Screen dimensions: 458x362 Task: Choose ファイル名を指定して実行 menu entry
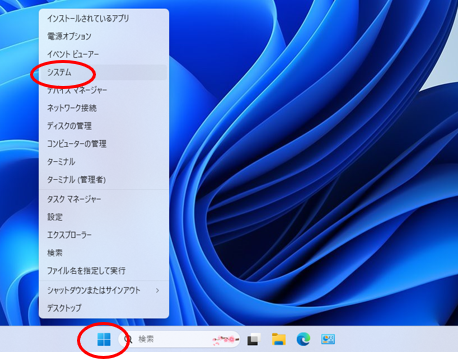[104, 271]
